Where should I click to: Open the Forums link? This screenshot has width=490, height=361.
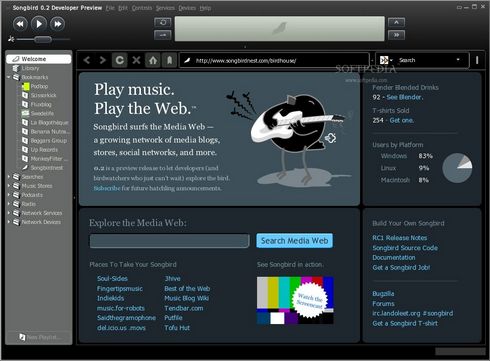point(383,304)
